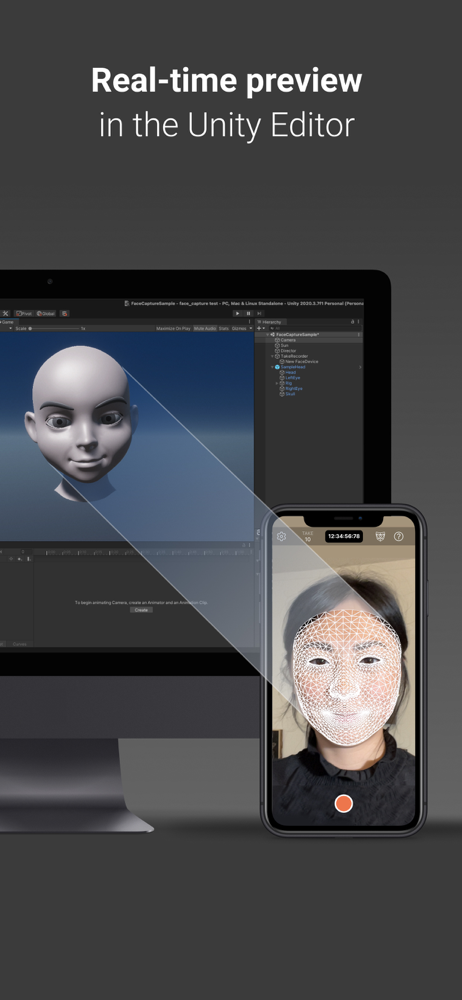
Task: Click the Unity Play button
Action: click(237, 314)
